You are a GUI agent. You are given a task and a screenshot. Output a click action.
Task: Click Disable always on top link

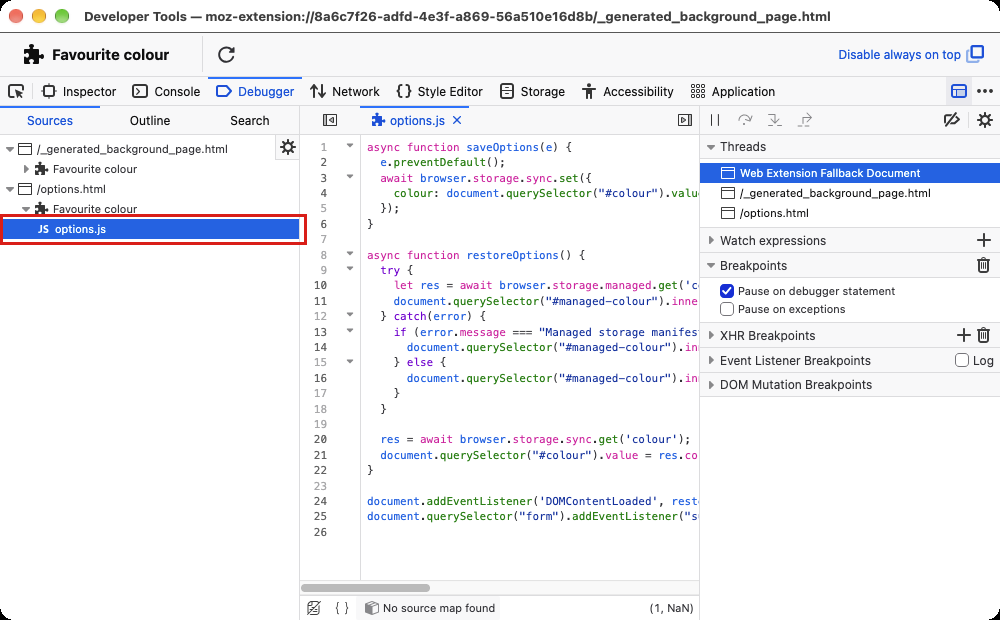[899, 55]
